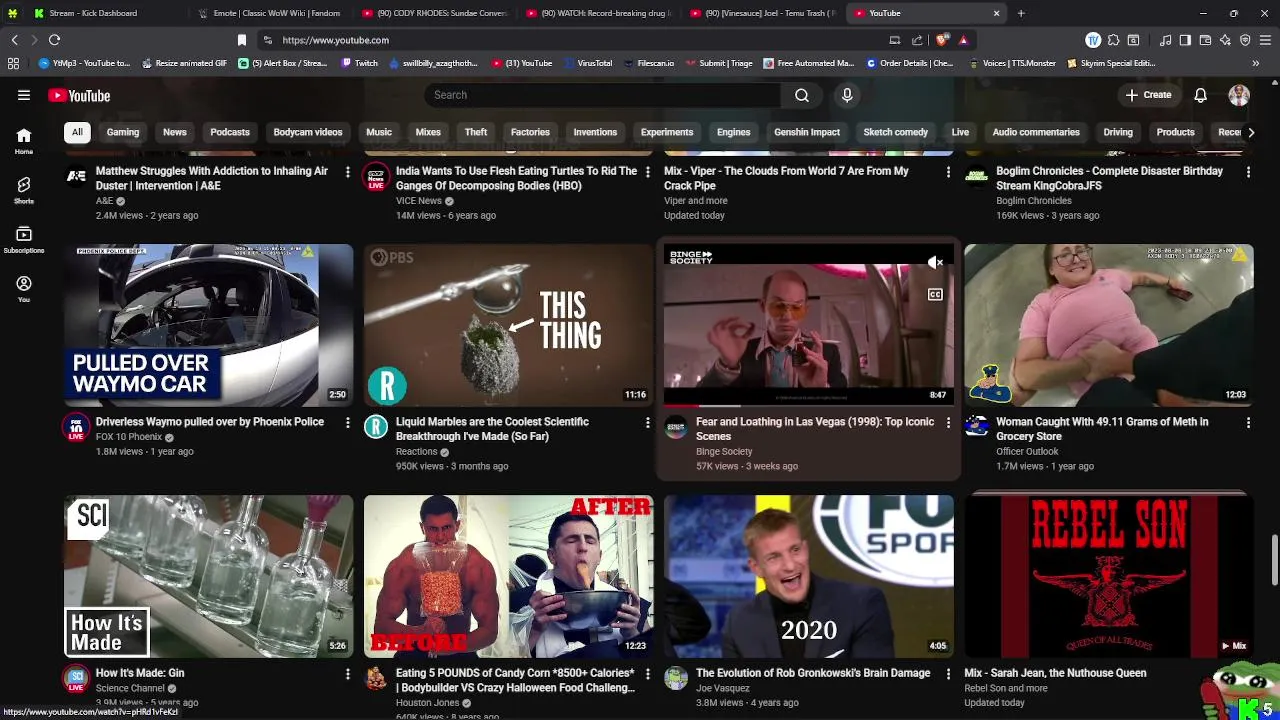Select the Inventions filter chip
Screen dimensions: 1280x720
[x=595, y=132]
